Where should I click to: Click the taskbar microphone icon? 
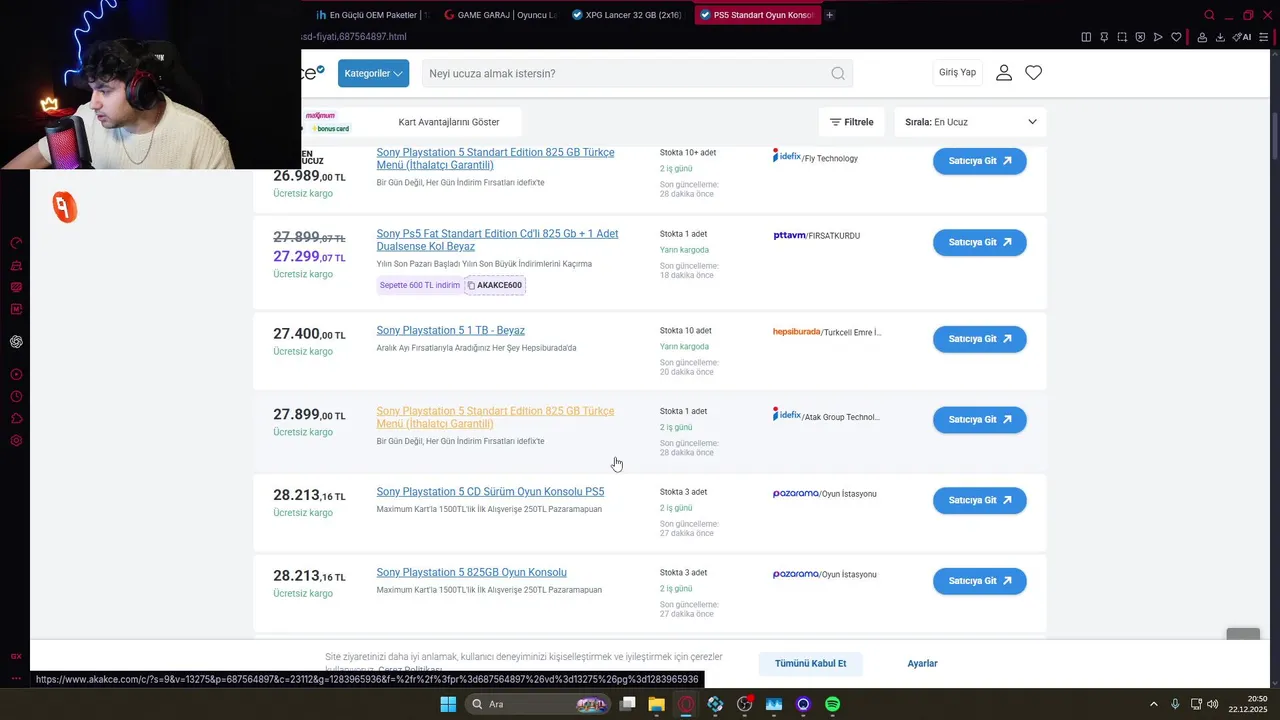1175,704
